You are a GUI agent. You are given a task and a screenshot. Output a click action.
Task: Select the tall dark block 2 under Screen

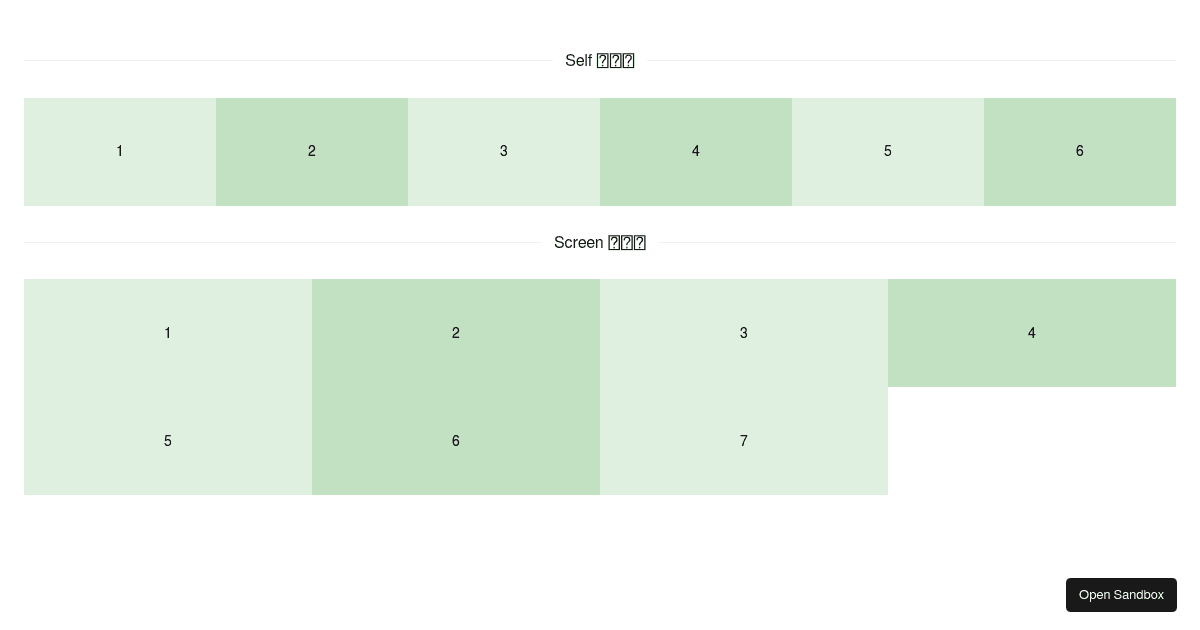(x=456, y=333)
